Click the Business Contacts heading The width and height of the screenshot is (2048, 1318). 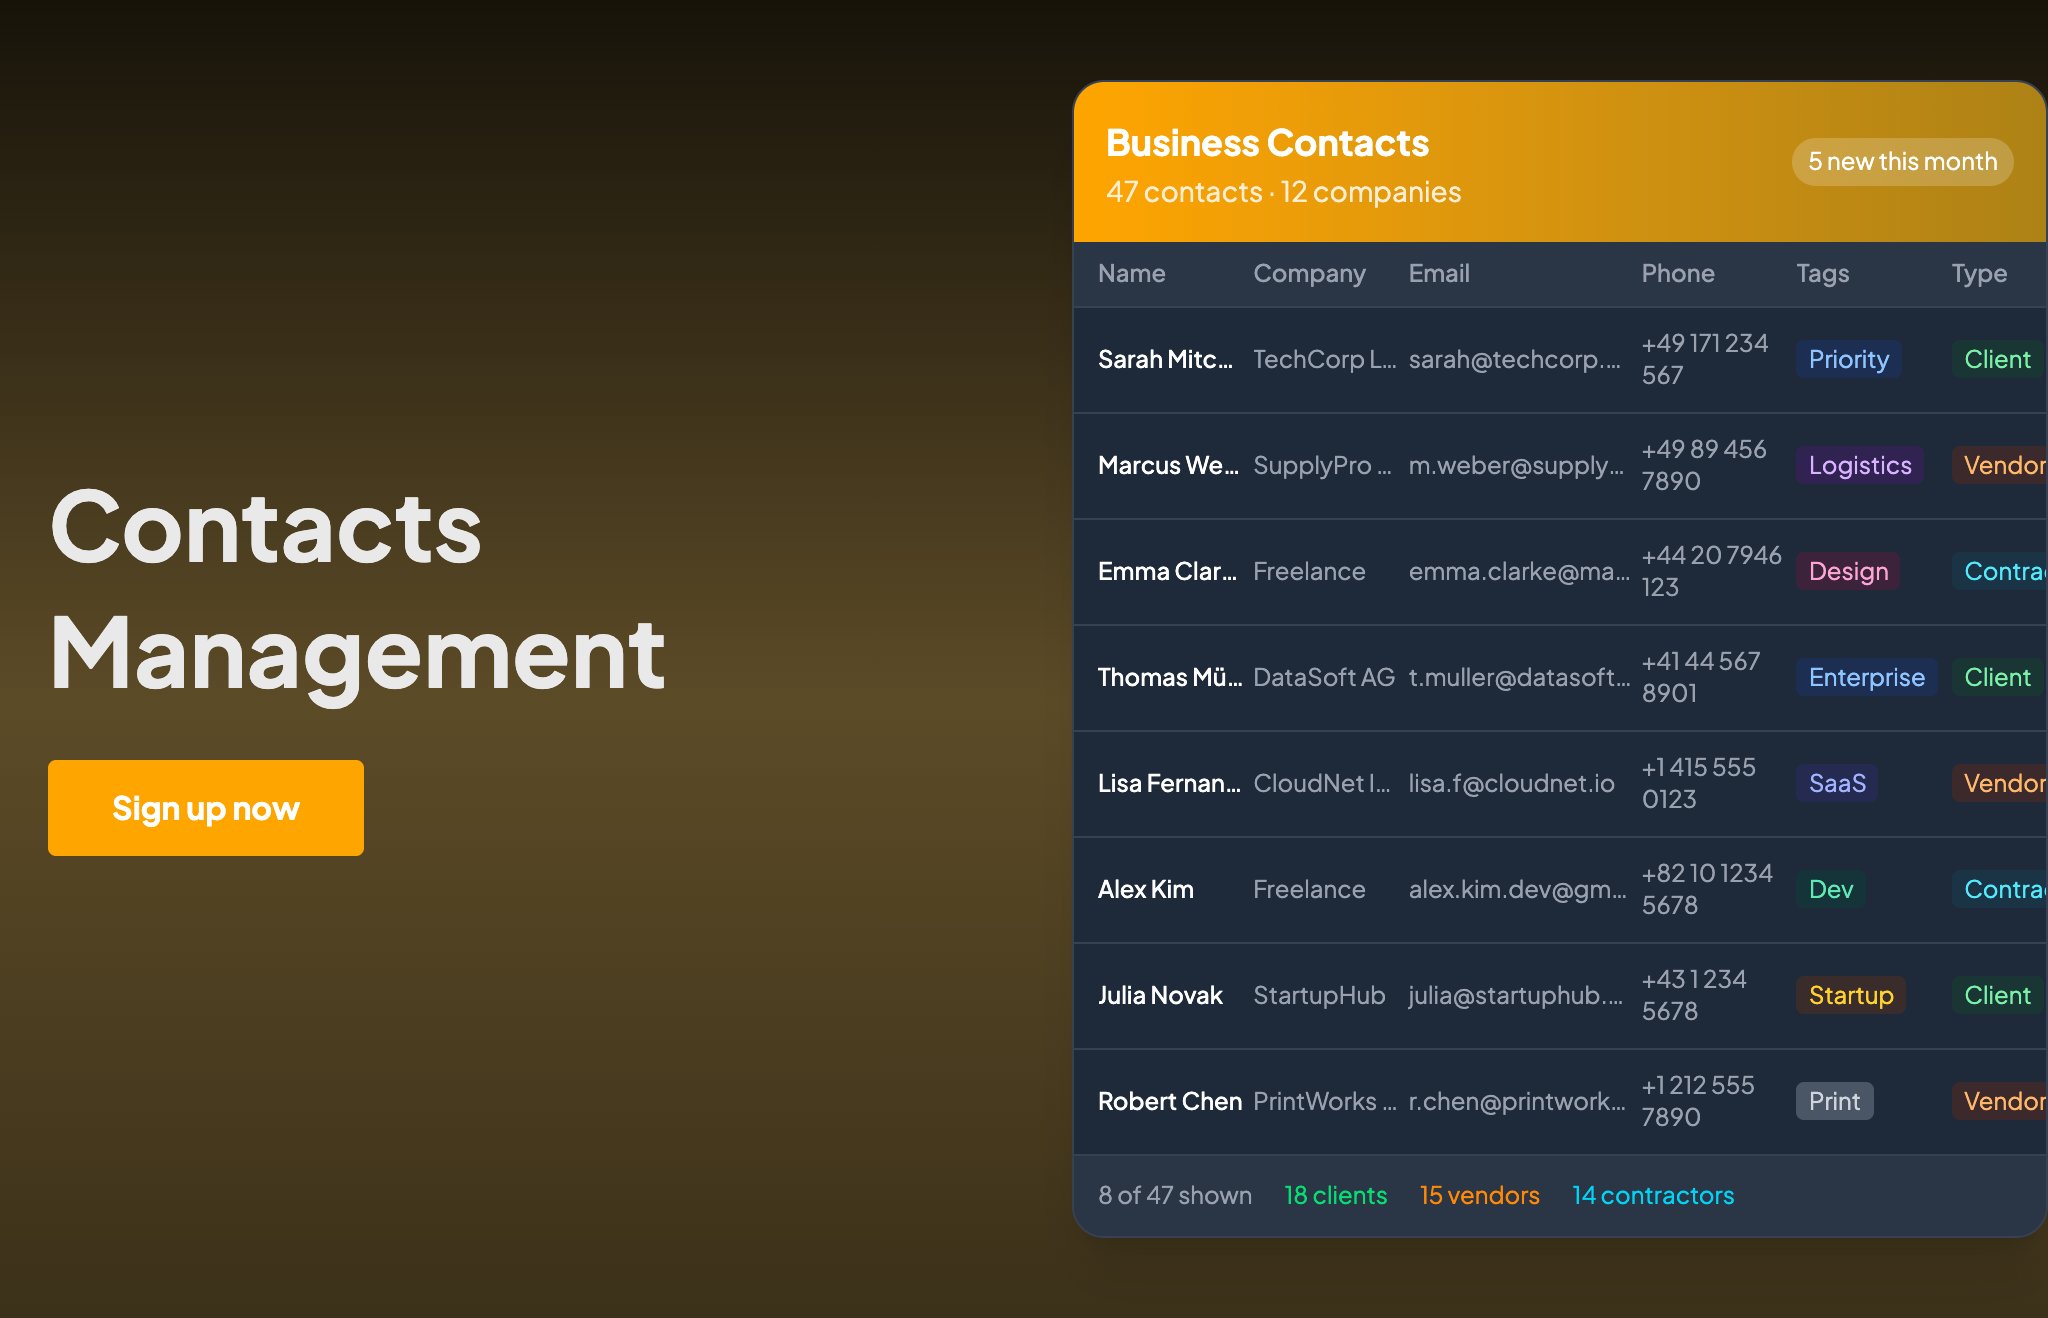(x=1267, y=143)
